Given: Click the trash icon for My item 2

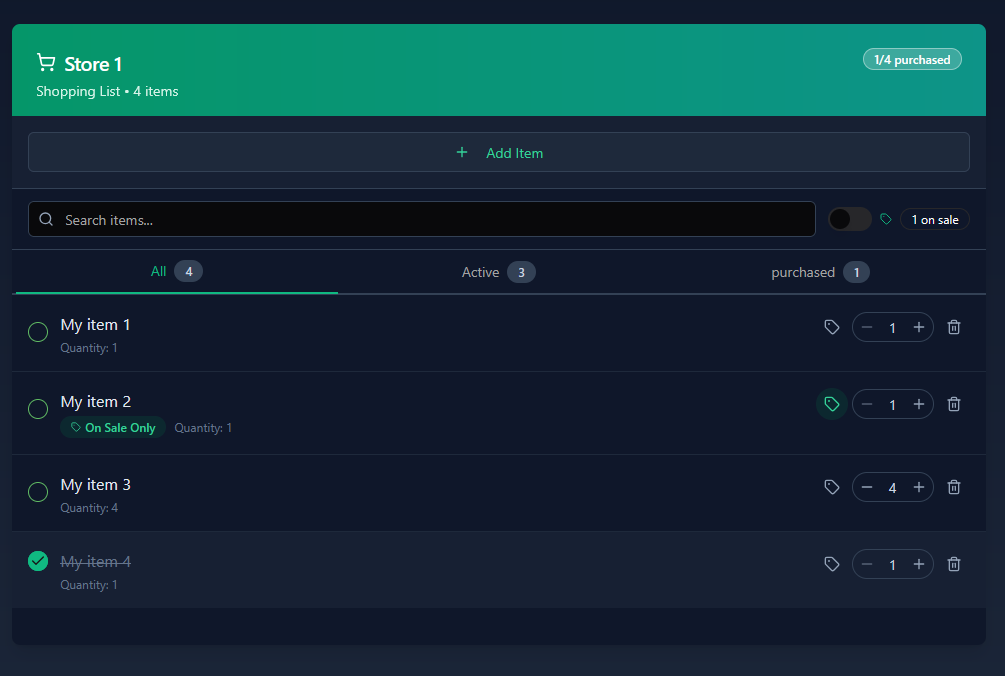Looking at the screenshot, I should [x=954, y=404].
